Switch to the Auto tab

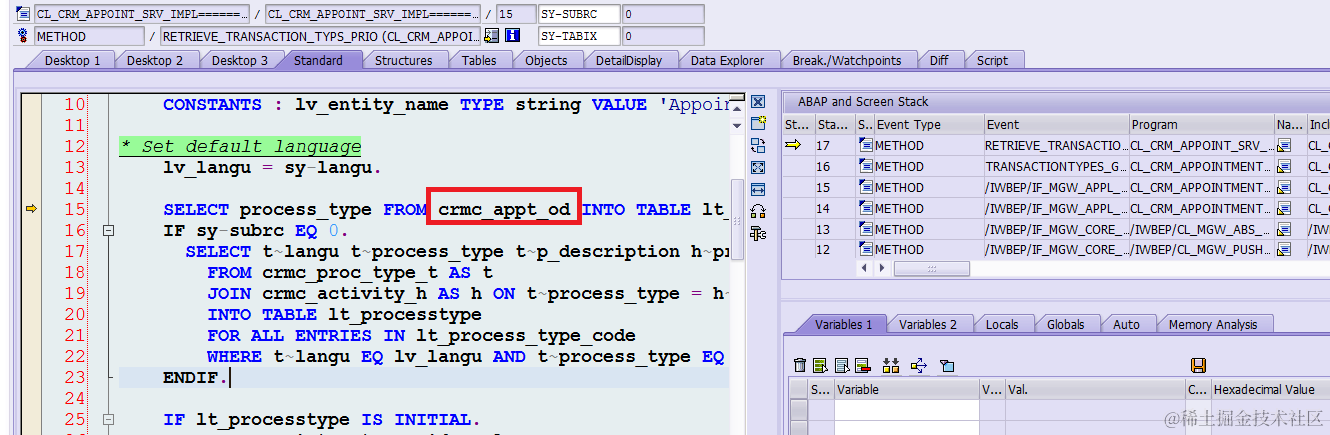[1126, 324]
